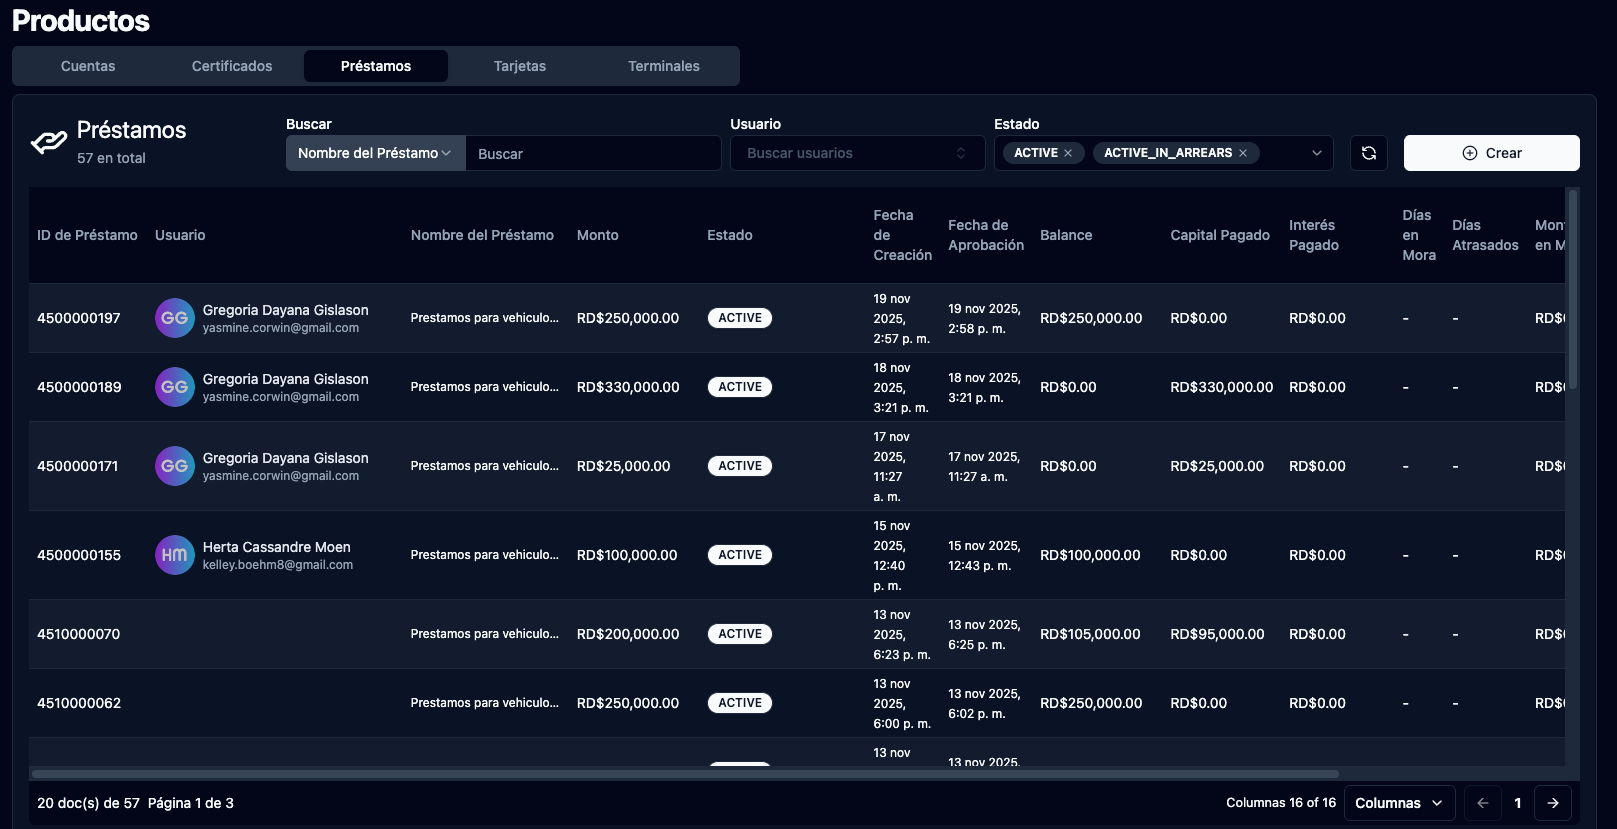Screen dimensions: 1617x829
Task: Remove the ACTIVE_IN_ARREARS filter chip
Action: click(x=1243, y=153)
